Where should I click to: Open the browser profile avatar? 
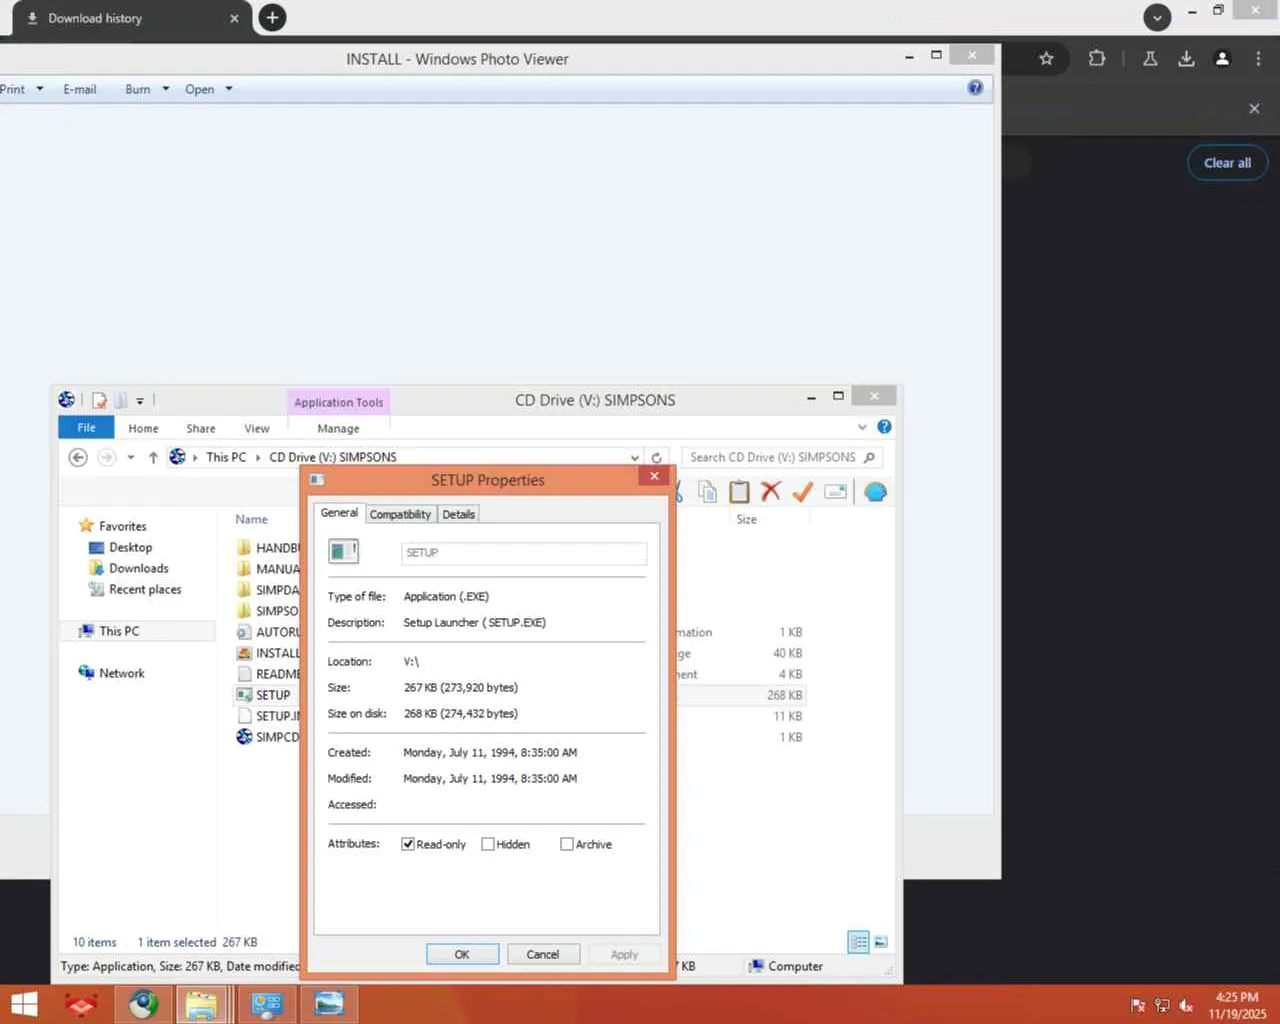click(x=1222, y=58)
